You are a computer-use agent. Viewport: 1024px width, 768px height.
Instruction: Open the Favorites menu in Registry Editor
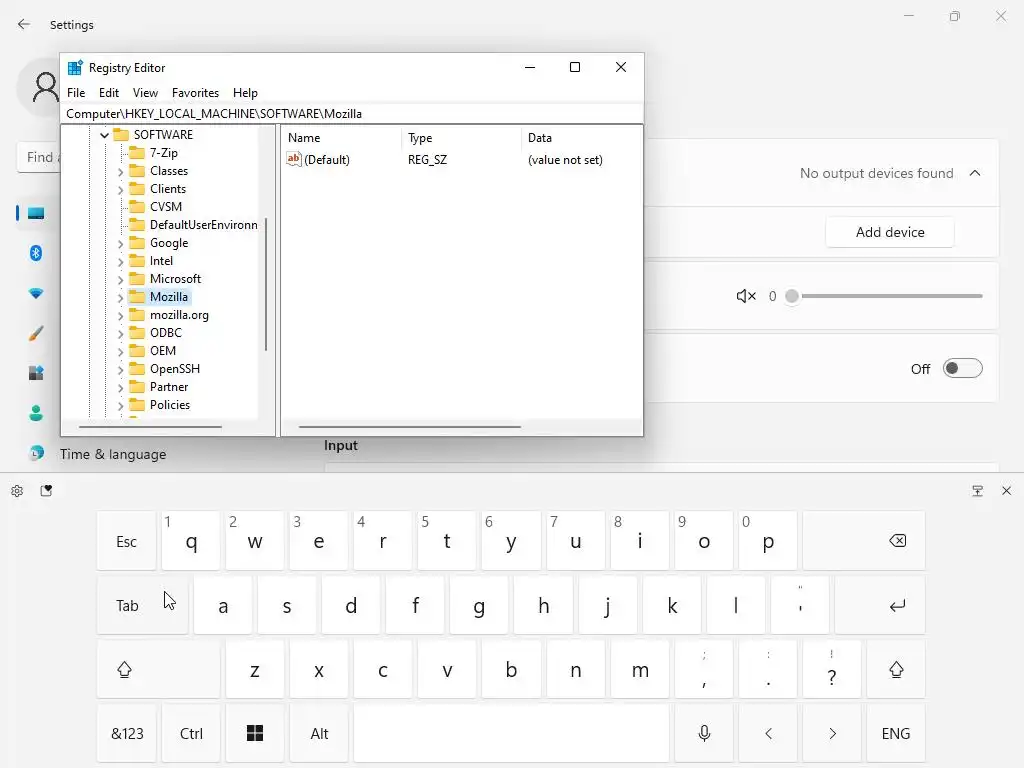(195, 93)
